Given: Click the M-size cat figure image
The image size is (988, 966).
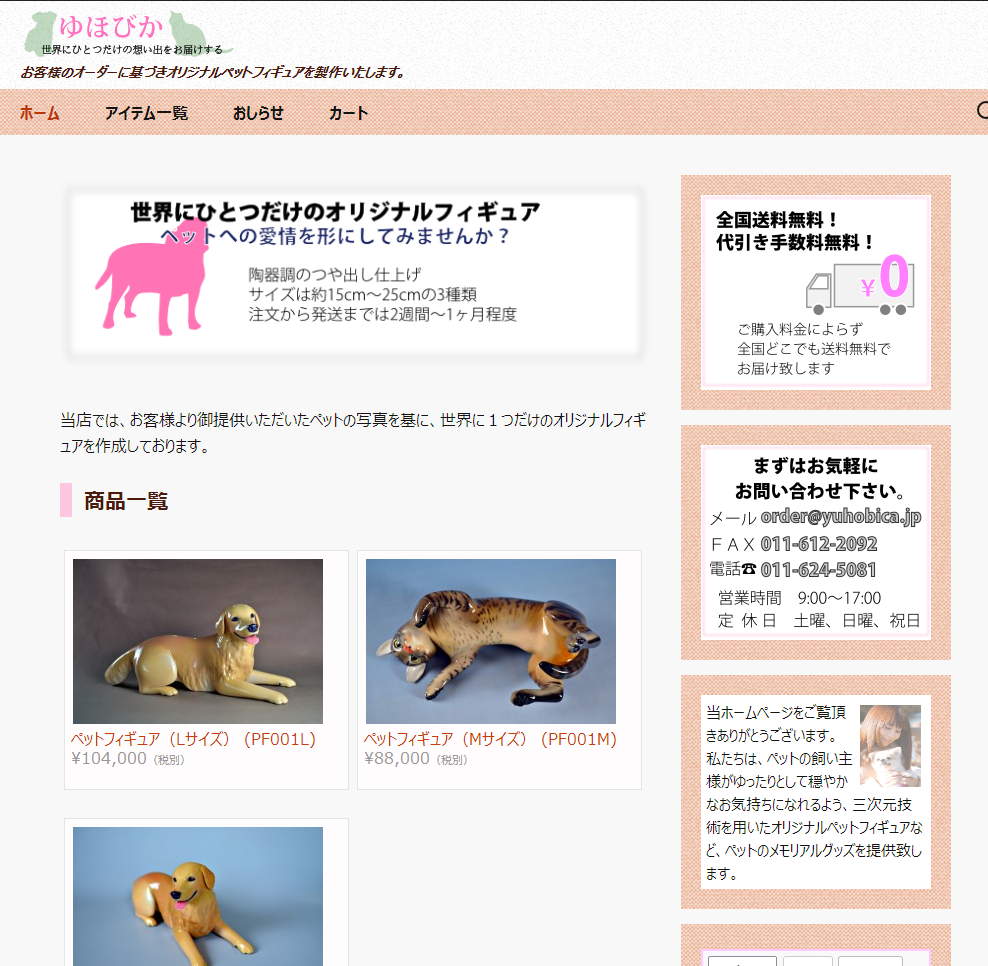Looking at the screenshot, I should click(x=491, y=641).
